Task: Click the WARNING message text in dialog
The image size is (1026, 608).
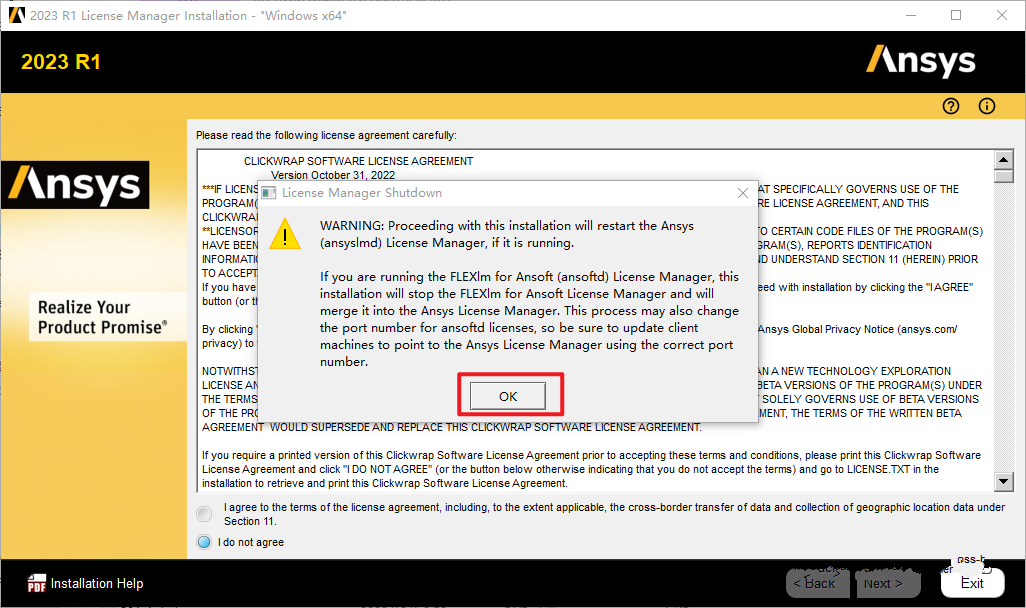Action: (507, 234)
